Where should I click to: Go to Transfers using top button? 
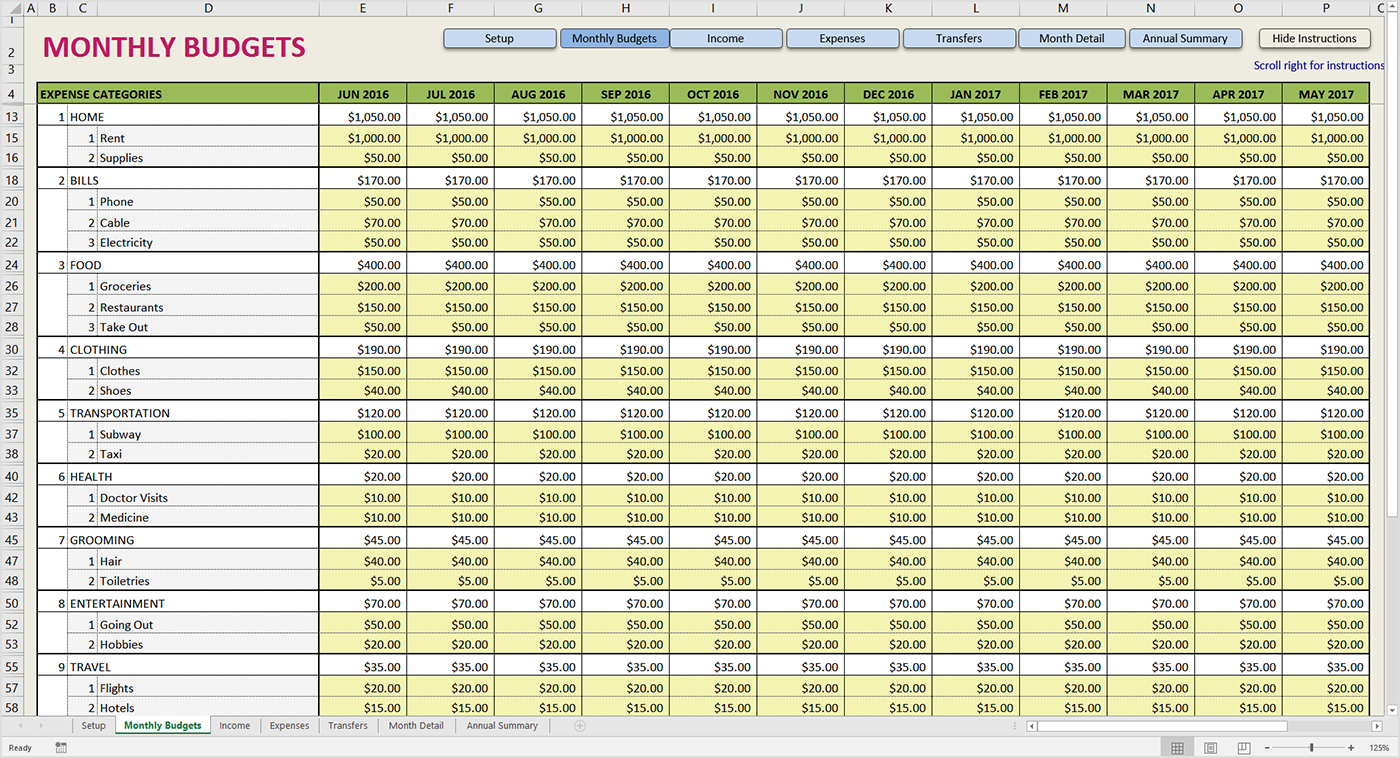[958, 39]
